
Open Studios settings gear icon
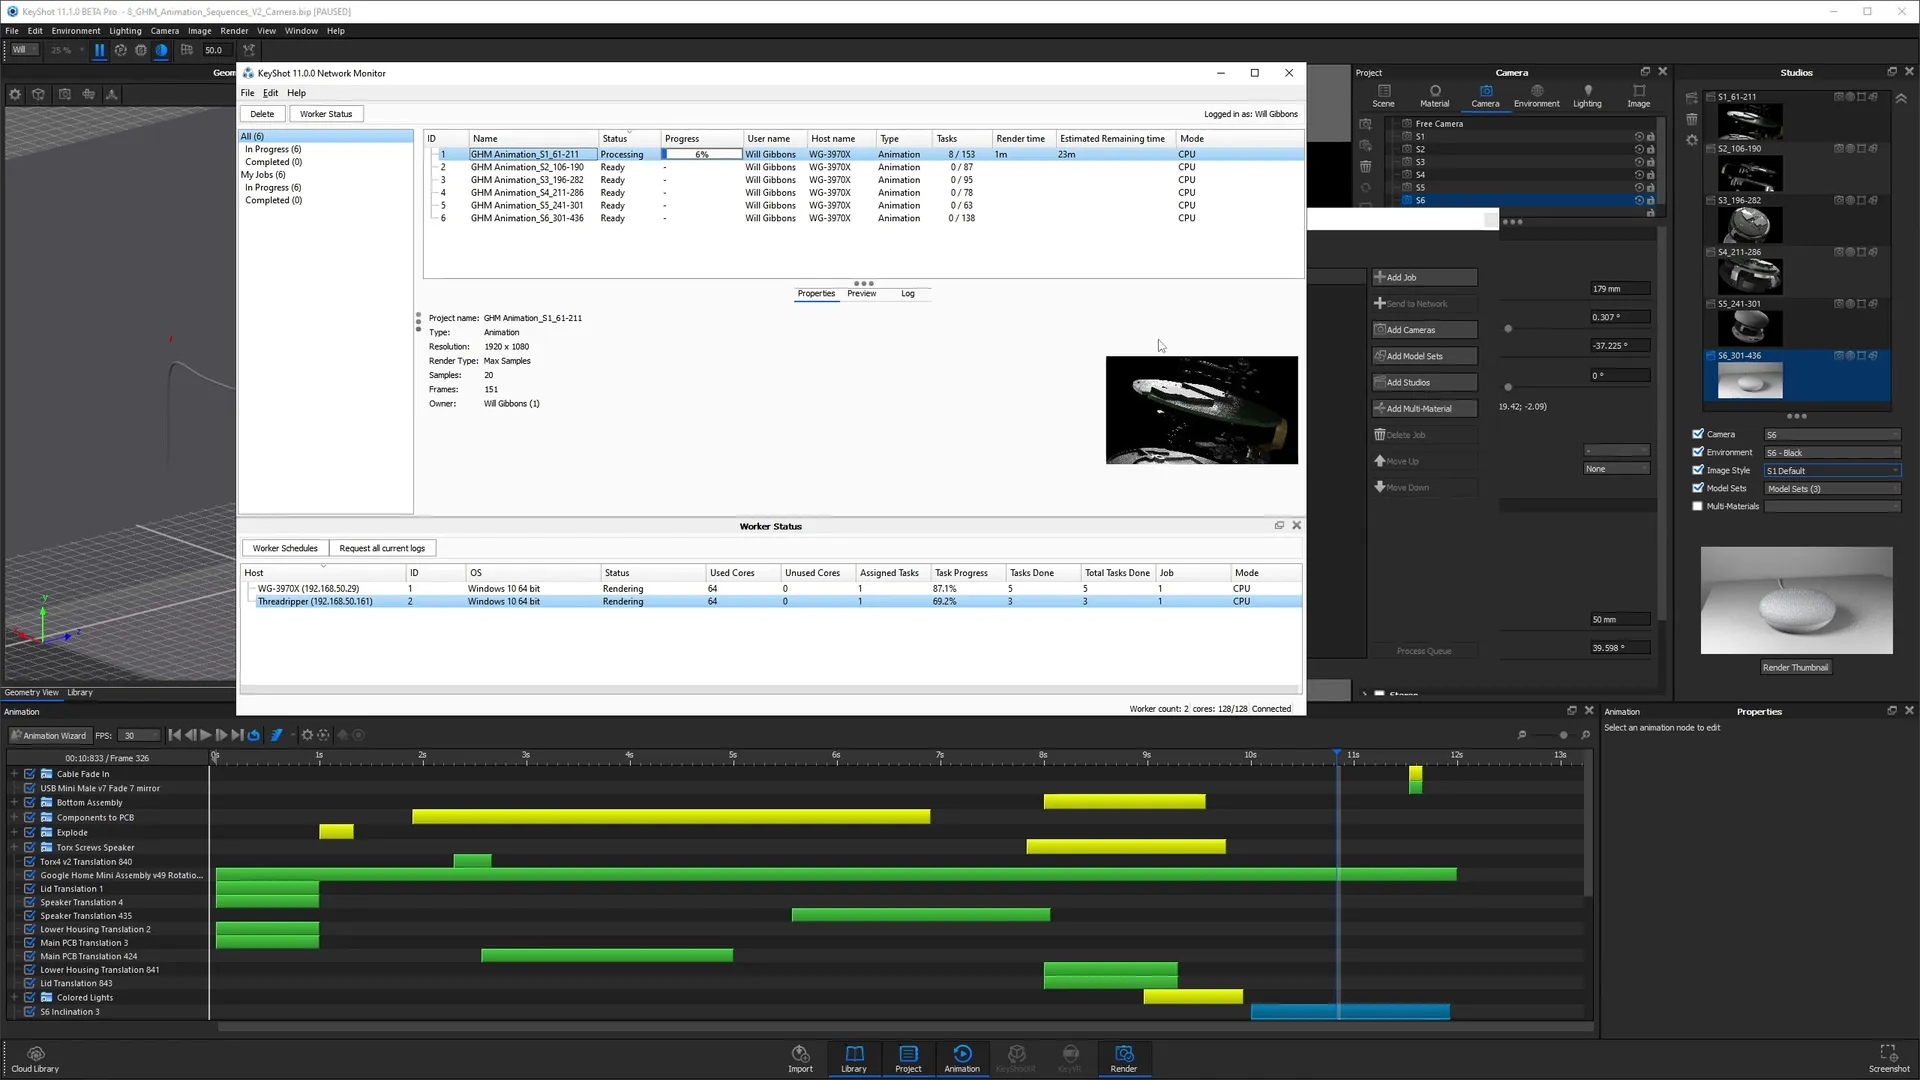pos(1692,140)
